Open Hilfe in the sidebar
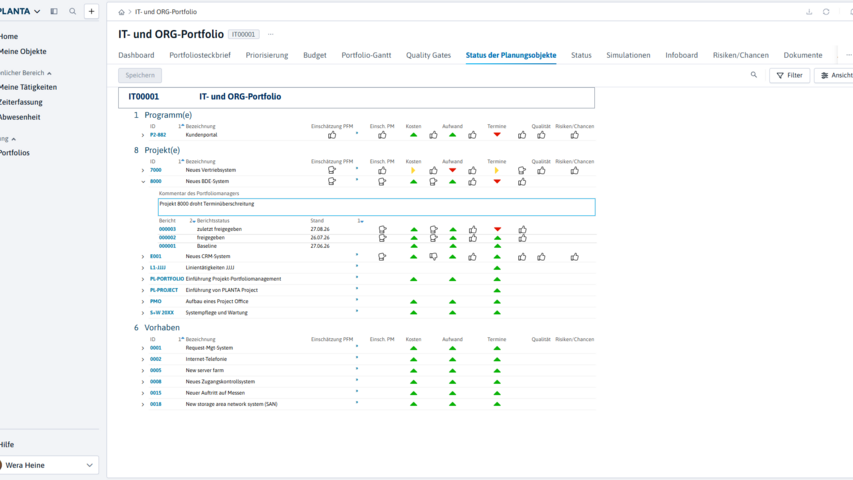This screenshot has height=480, width=853. tap(7, 445)
